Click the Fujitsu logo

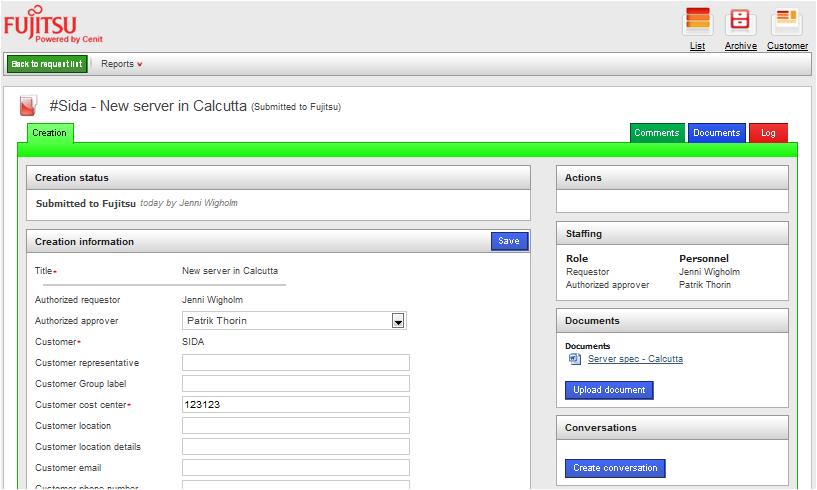coord(52,24)
